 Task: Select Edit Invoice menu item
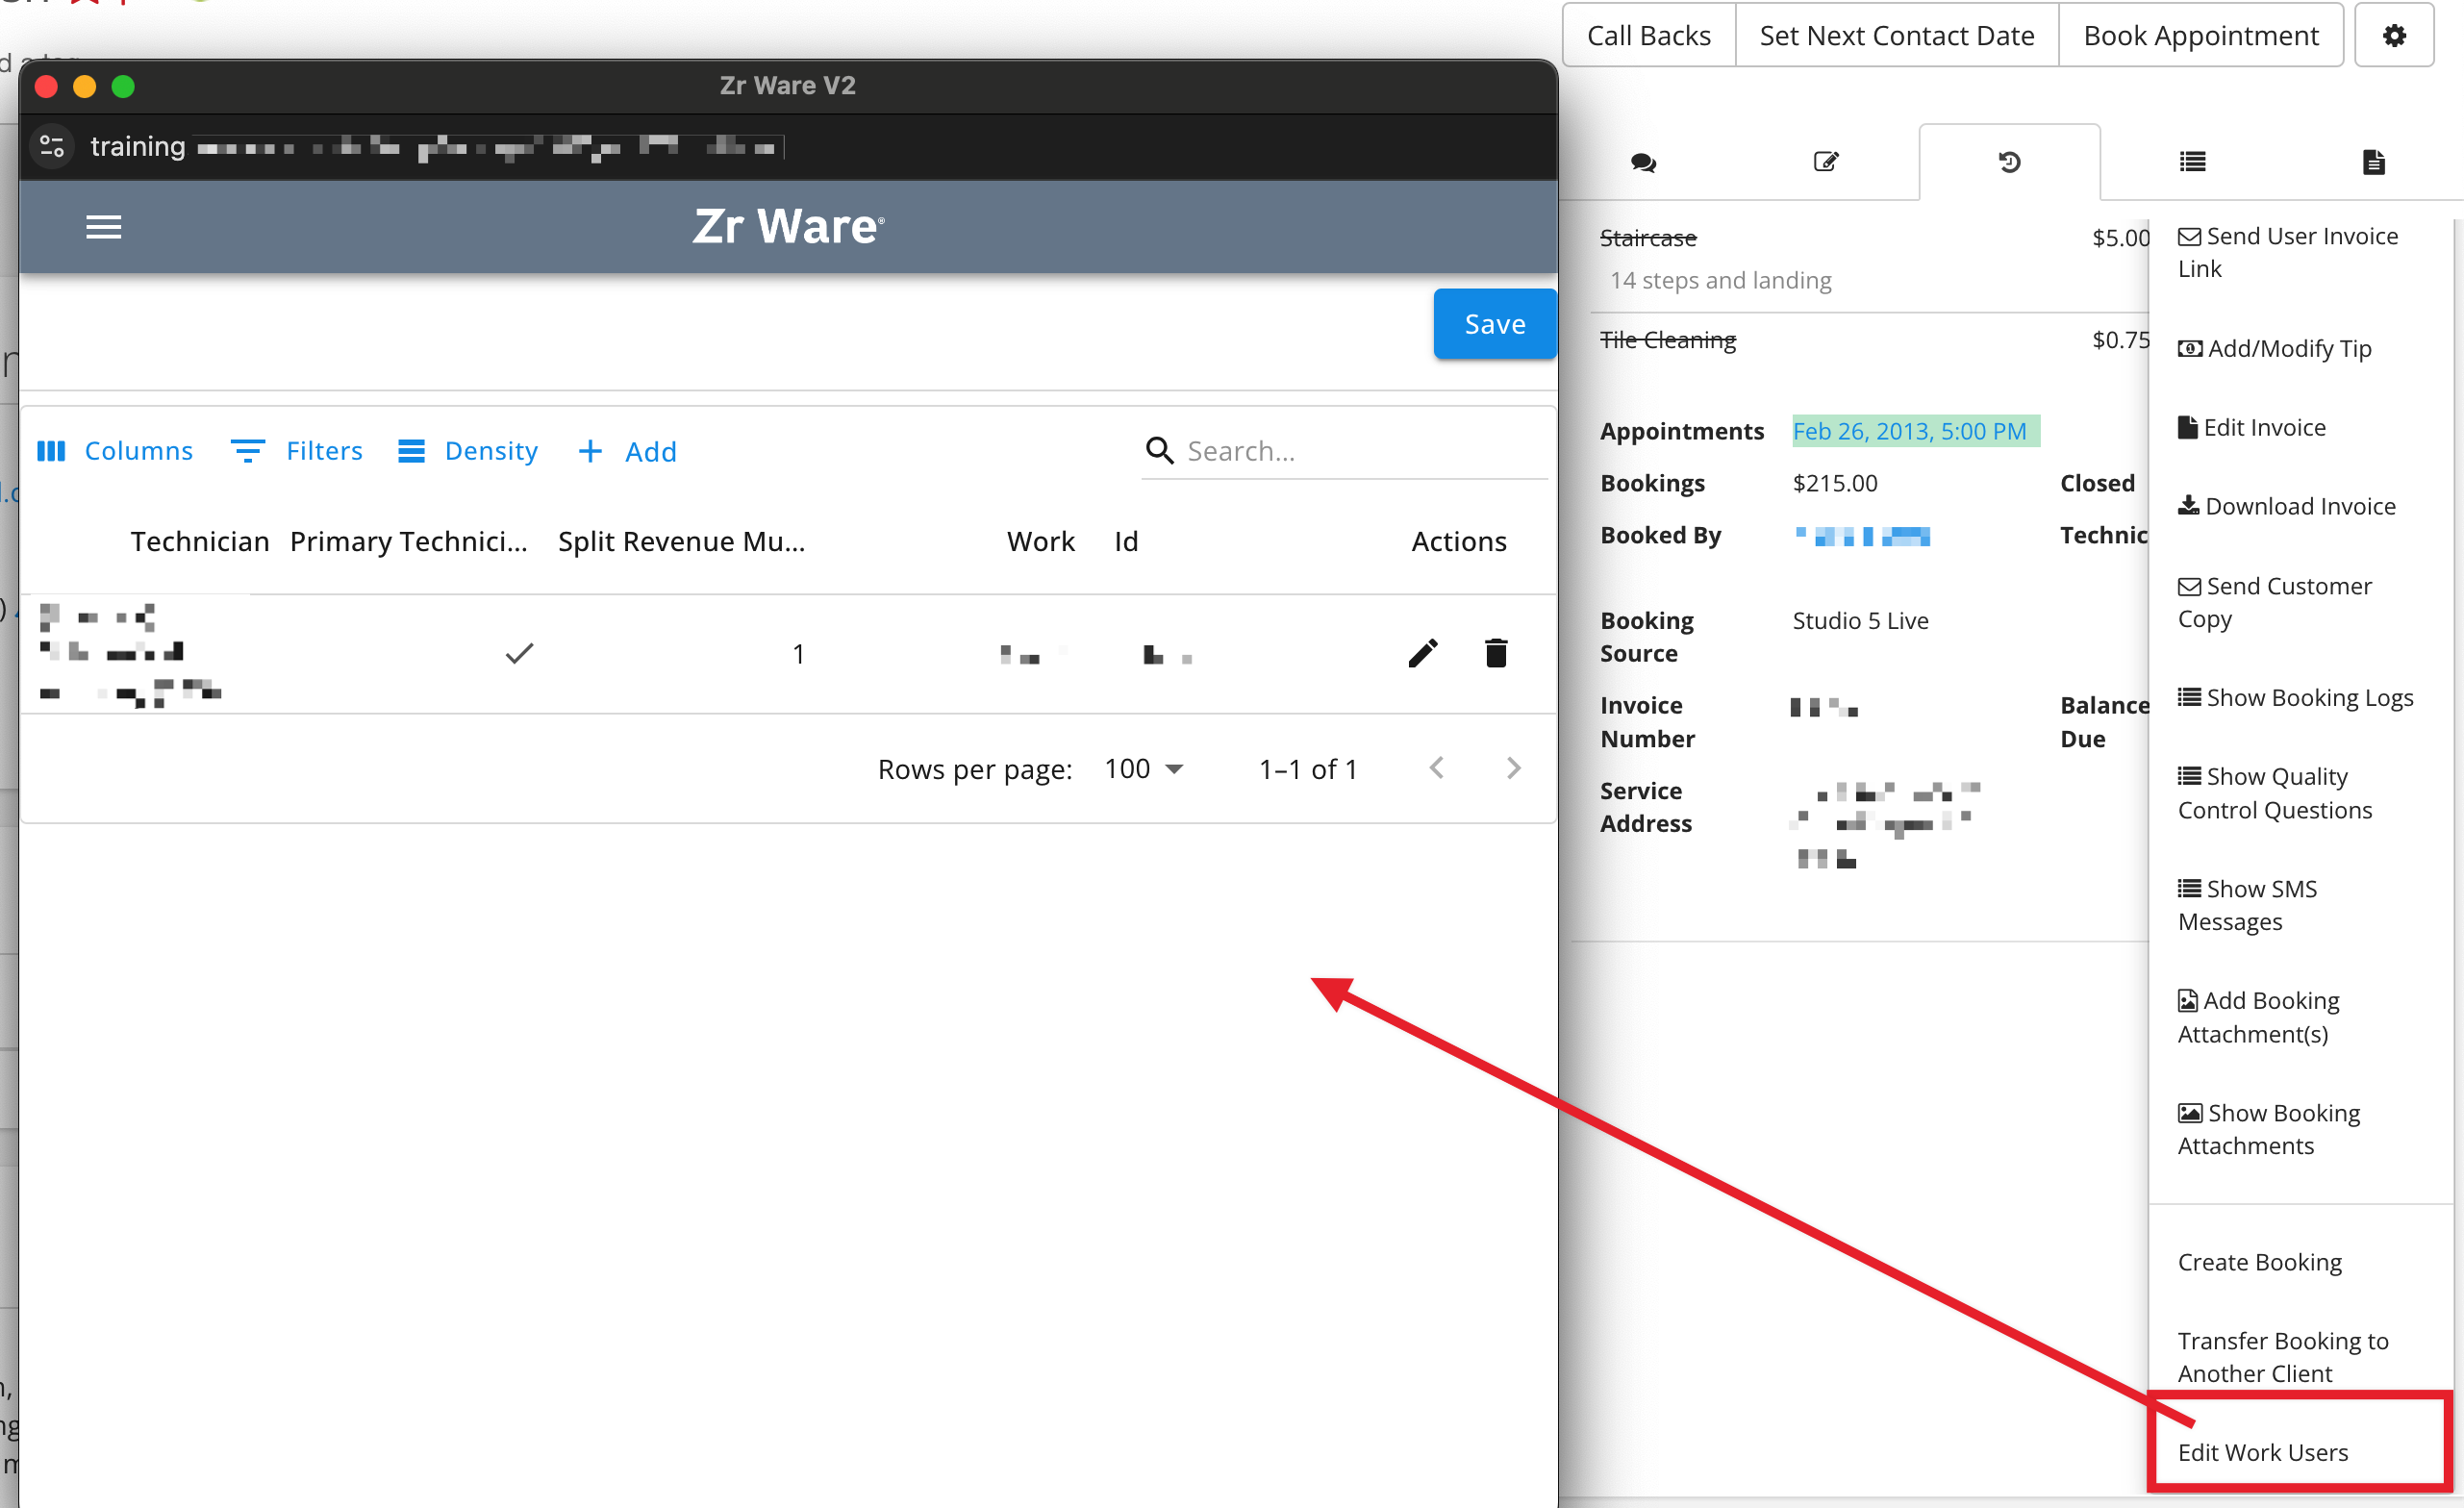coord(2252,427)
